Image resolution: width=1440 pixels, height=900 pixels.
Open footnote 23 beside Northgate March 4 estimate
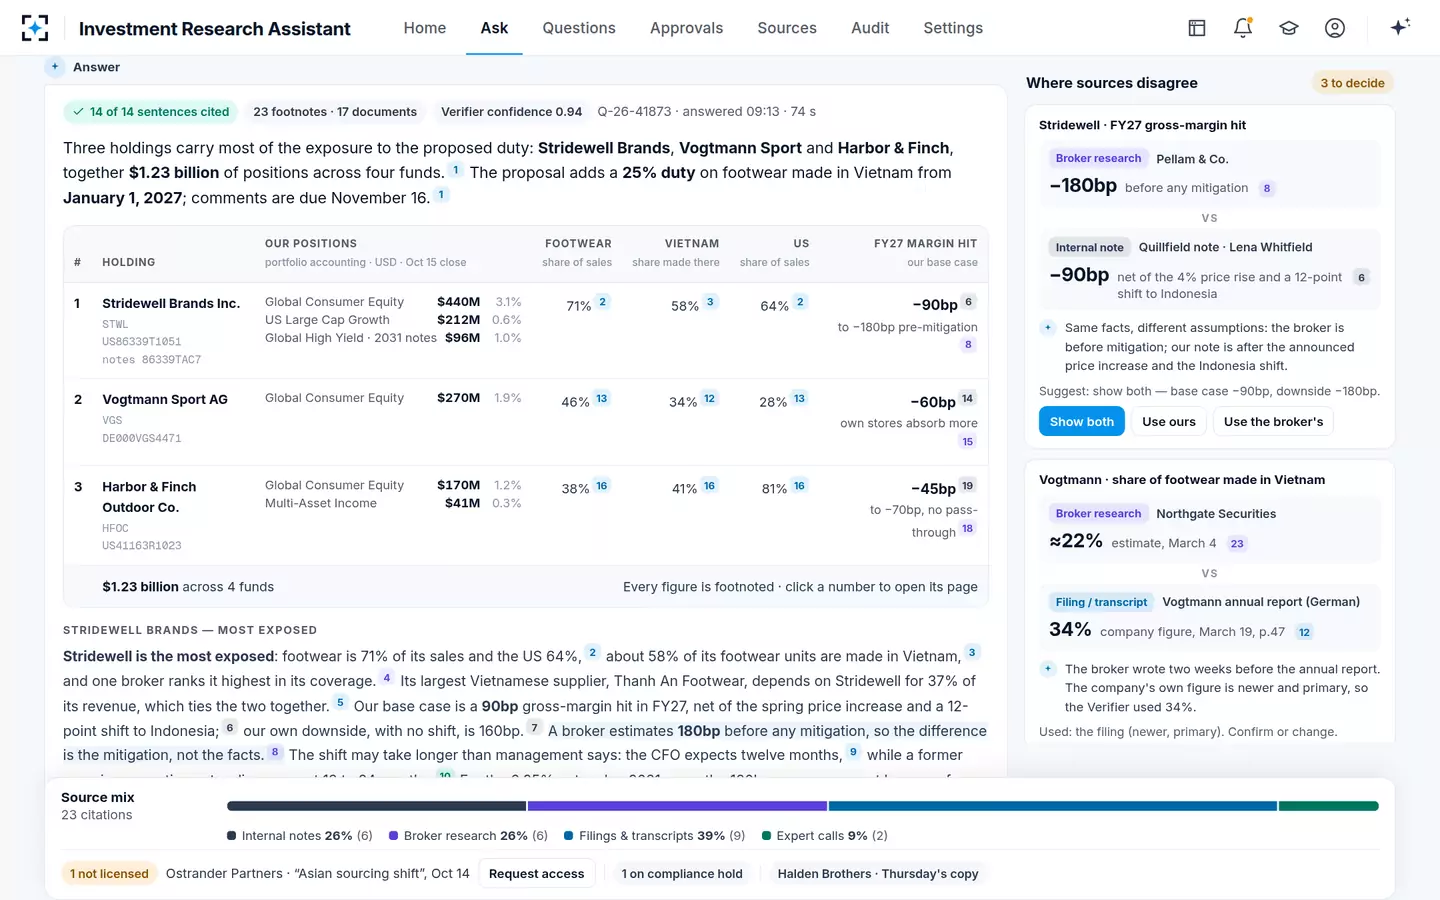(1237, 544)
